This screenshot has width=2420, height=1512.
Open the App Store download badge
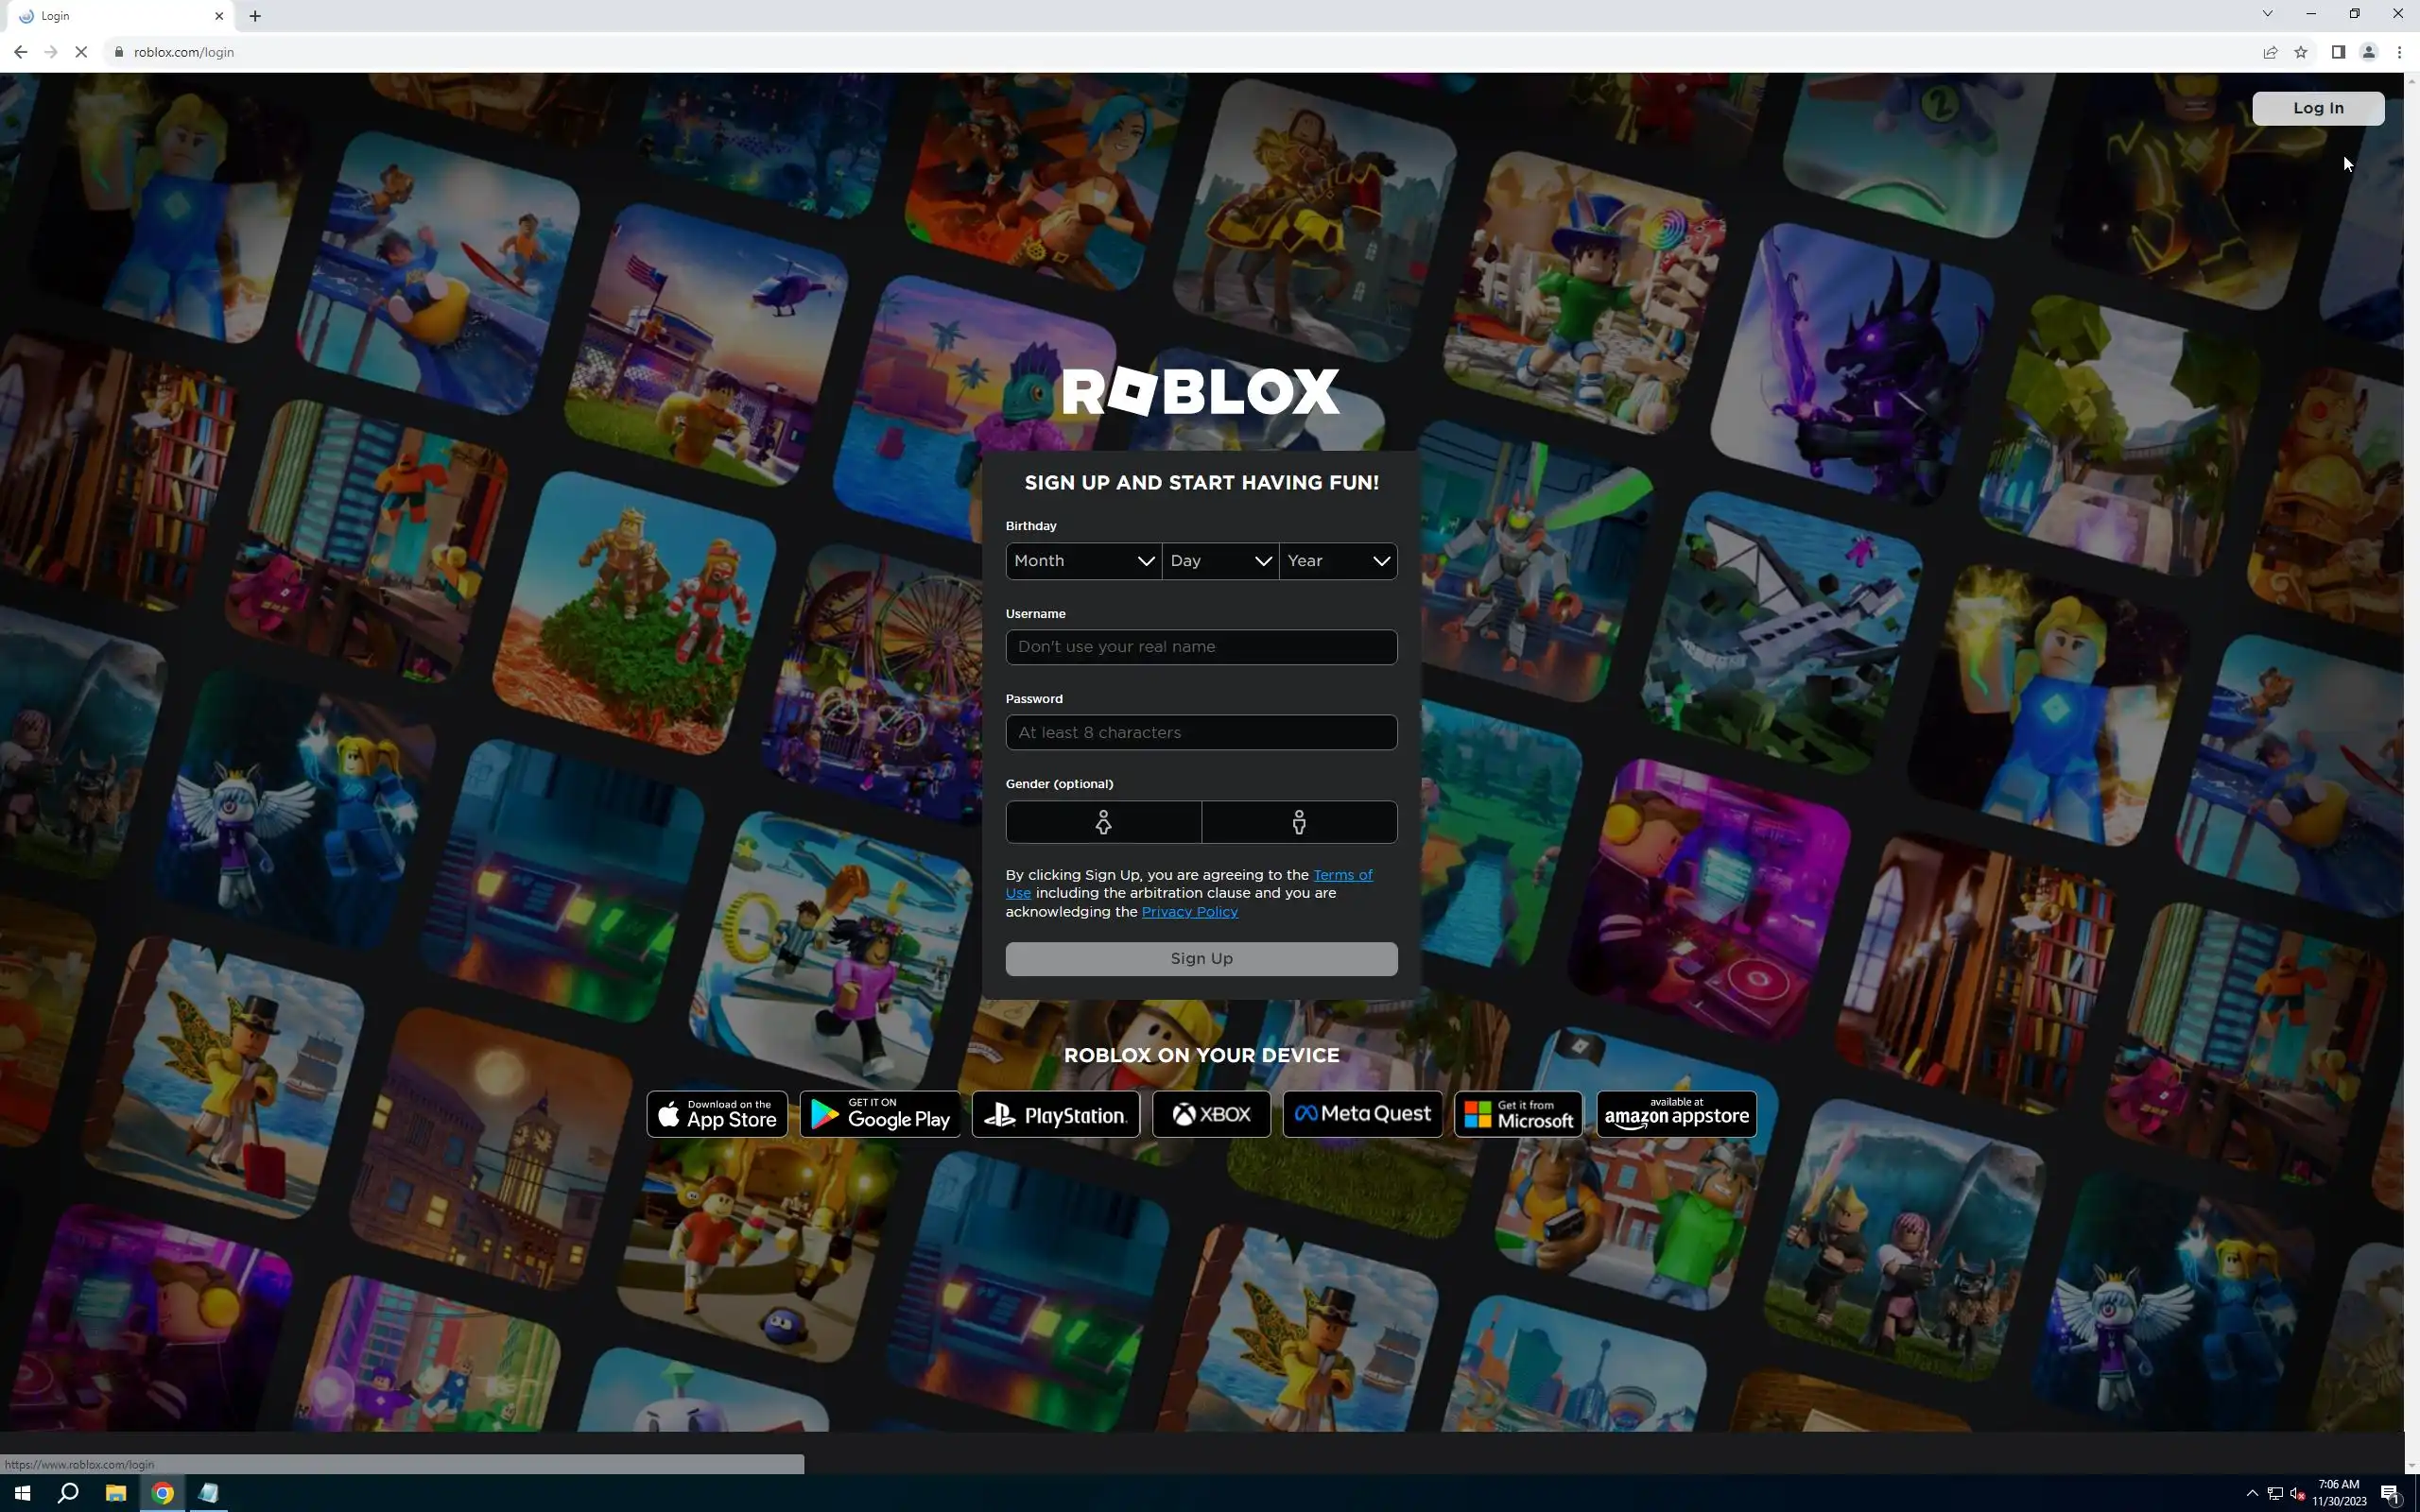tap(717, 1114)
